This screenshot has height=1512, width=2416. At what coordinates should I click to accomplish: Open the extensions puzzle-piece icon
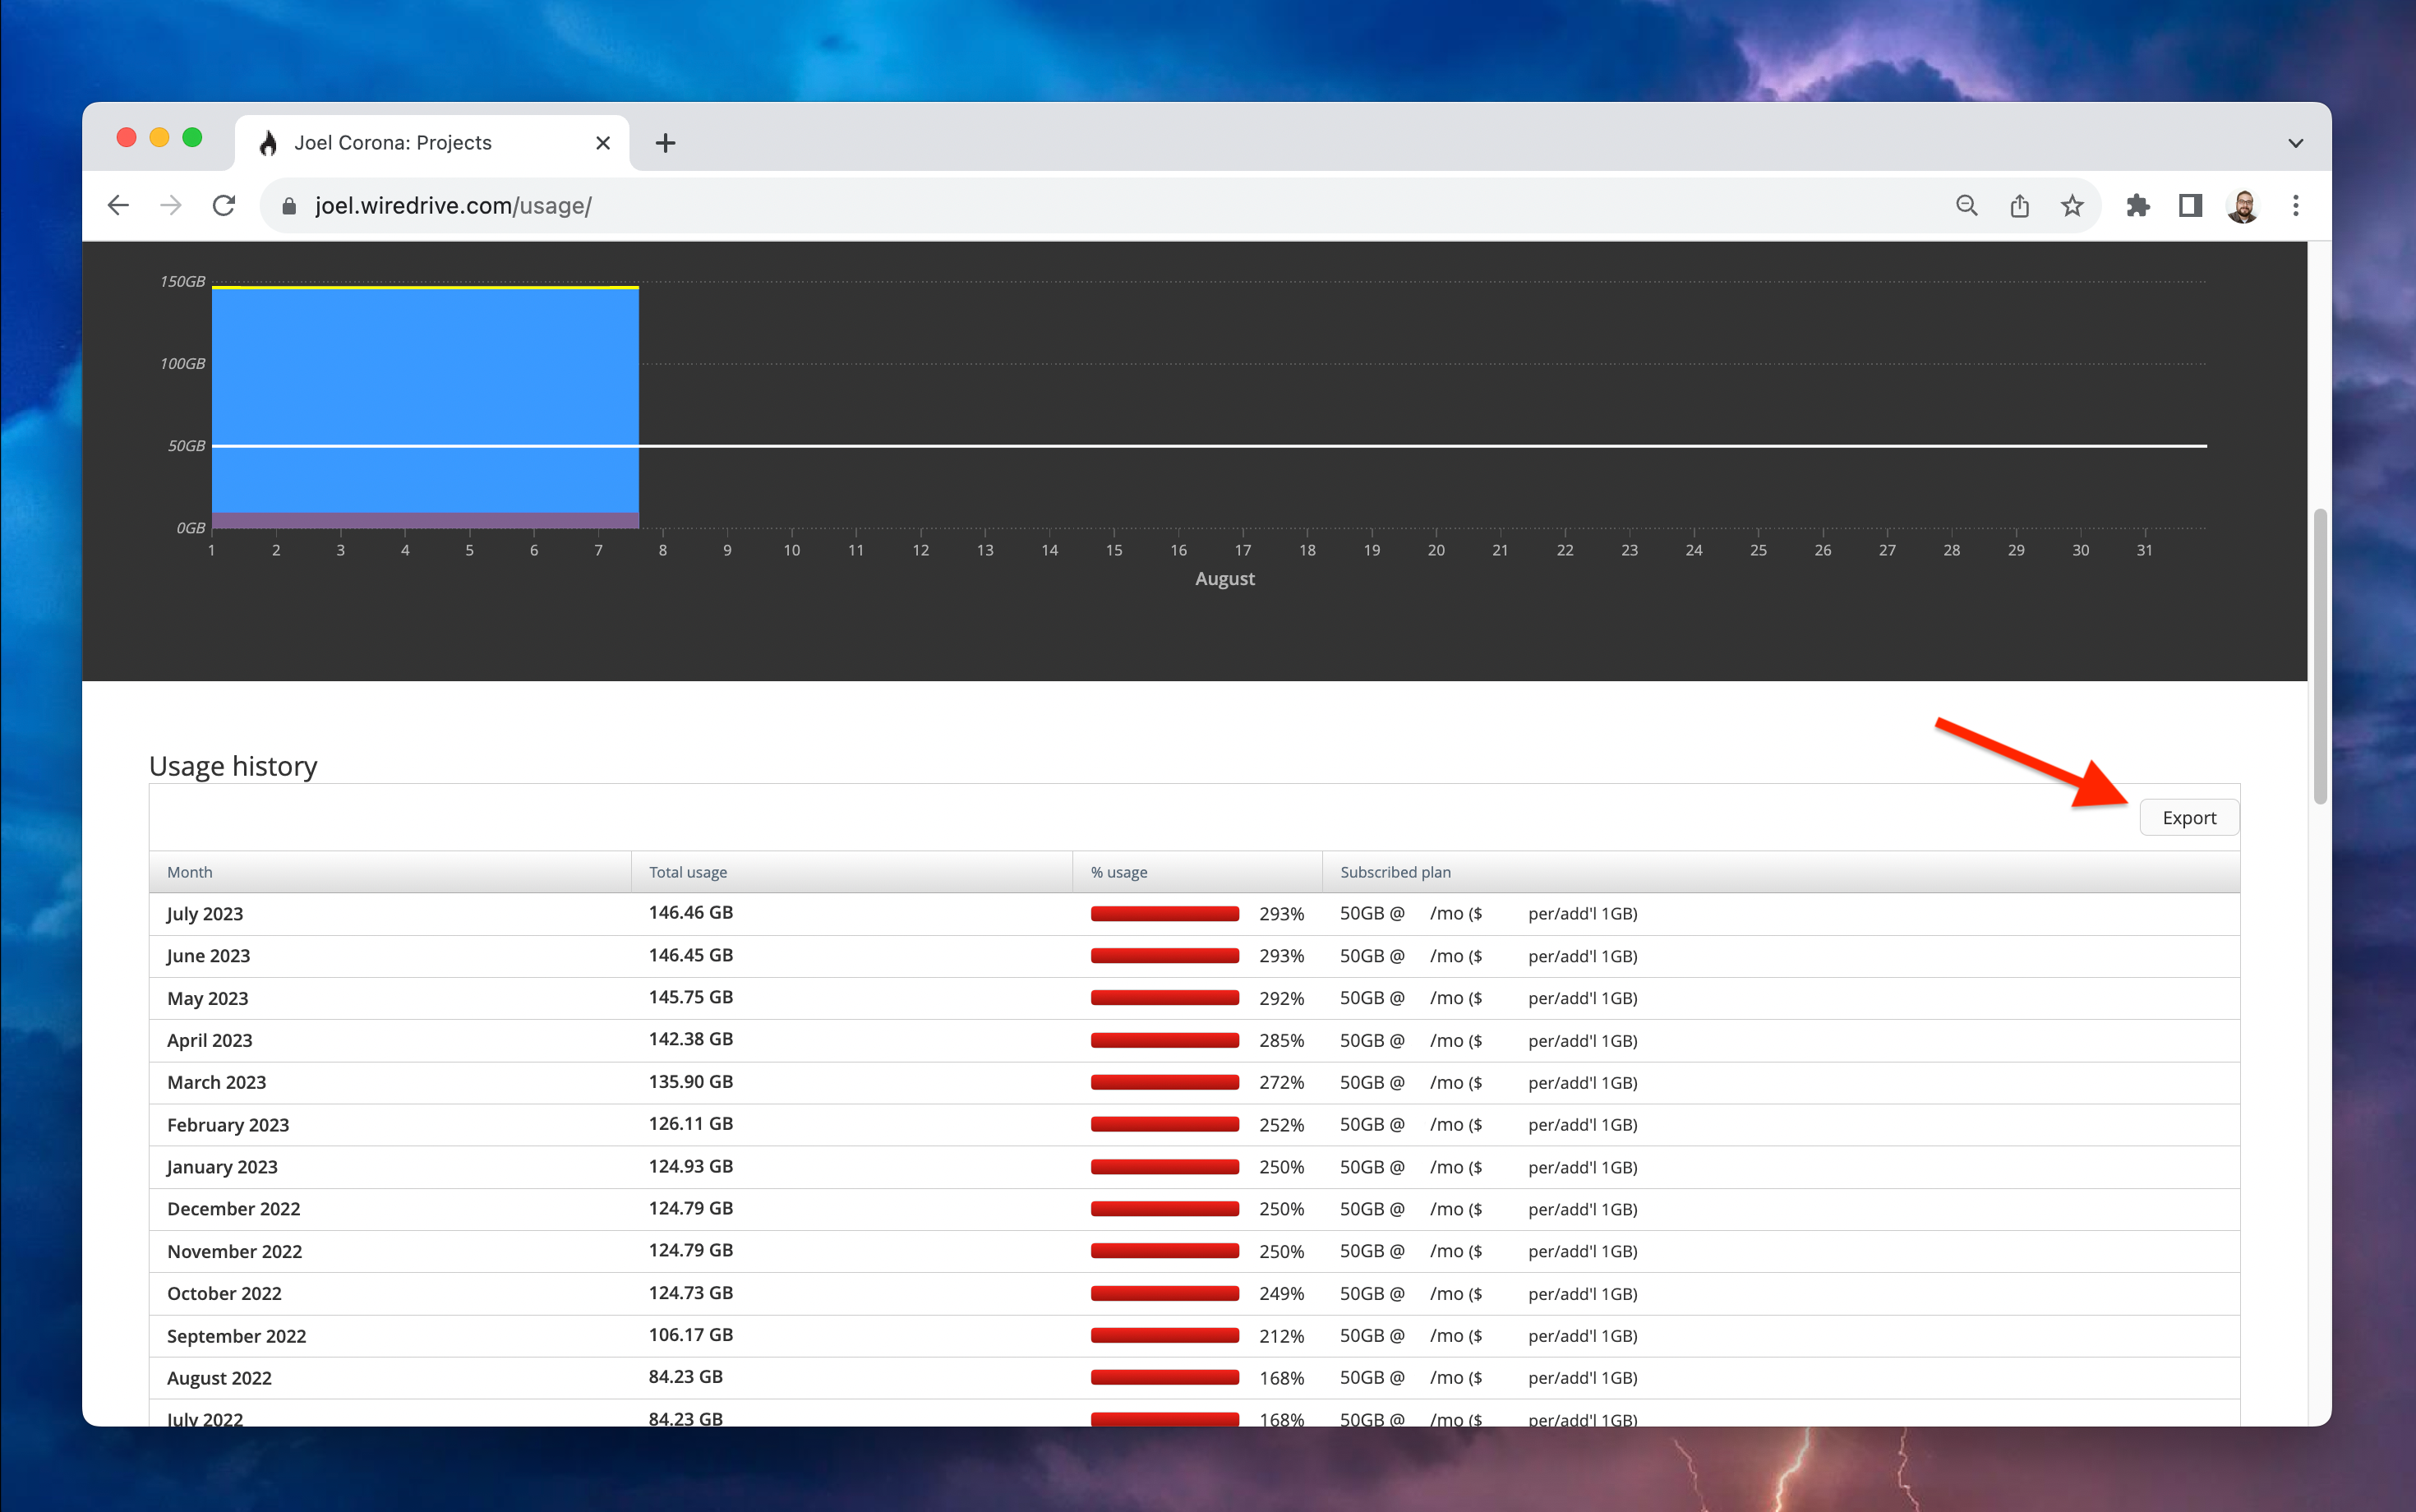pos(2138,205)
